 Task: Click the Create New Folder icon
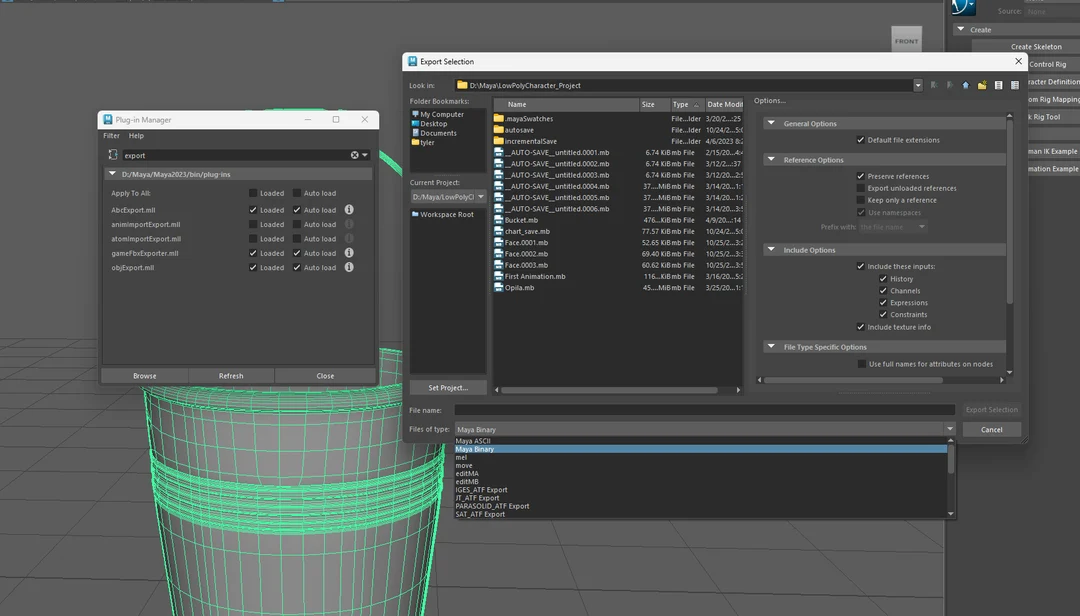point(983,84)
